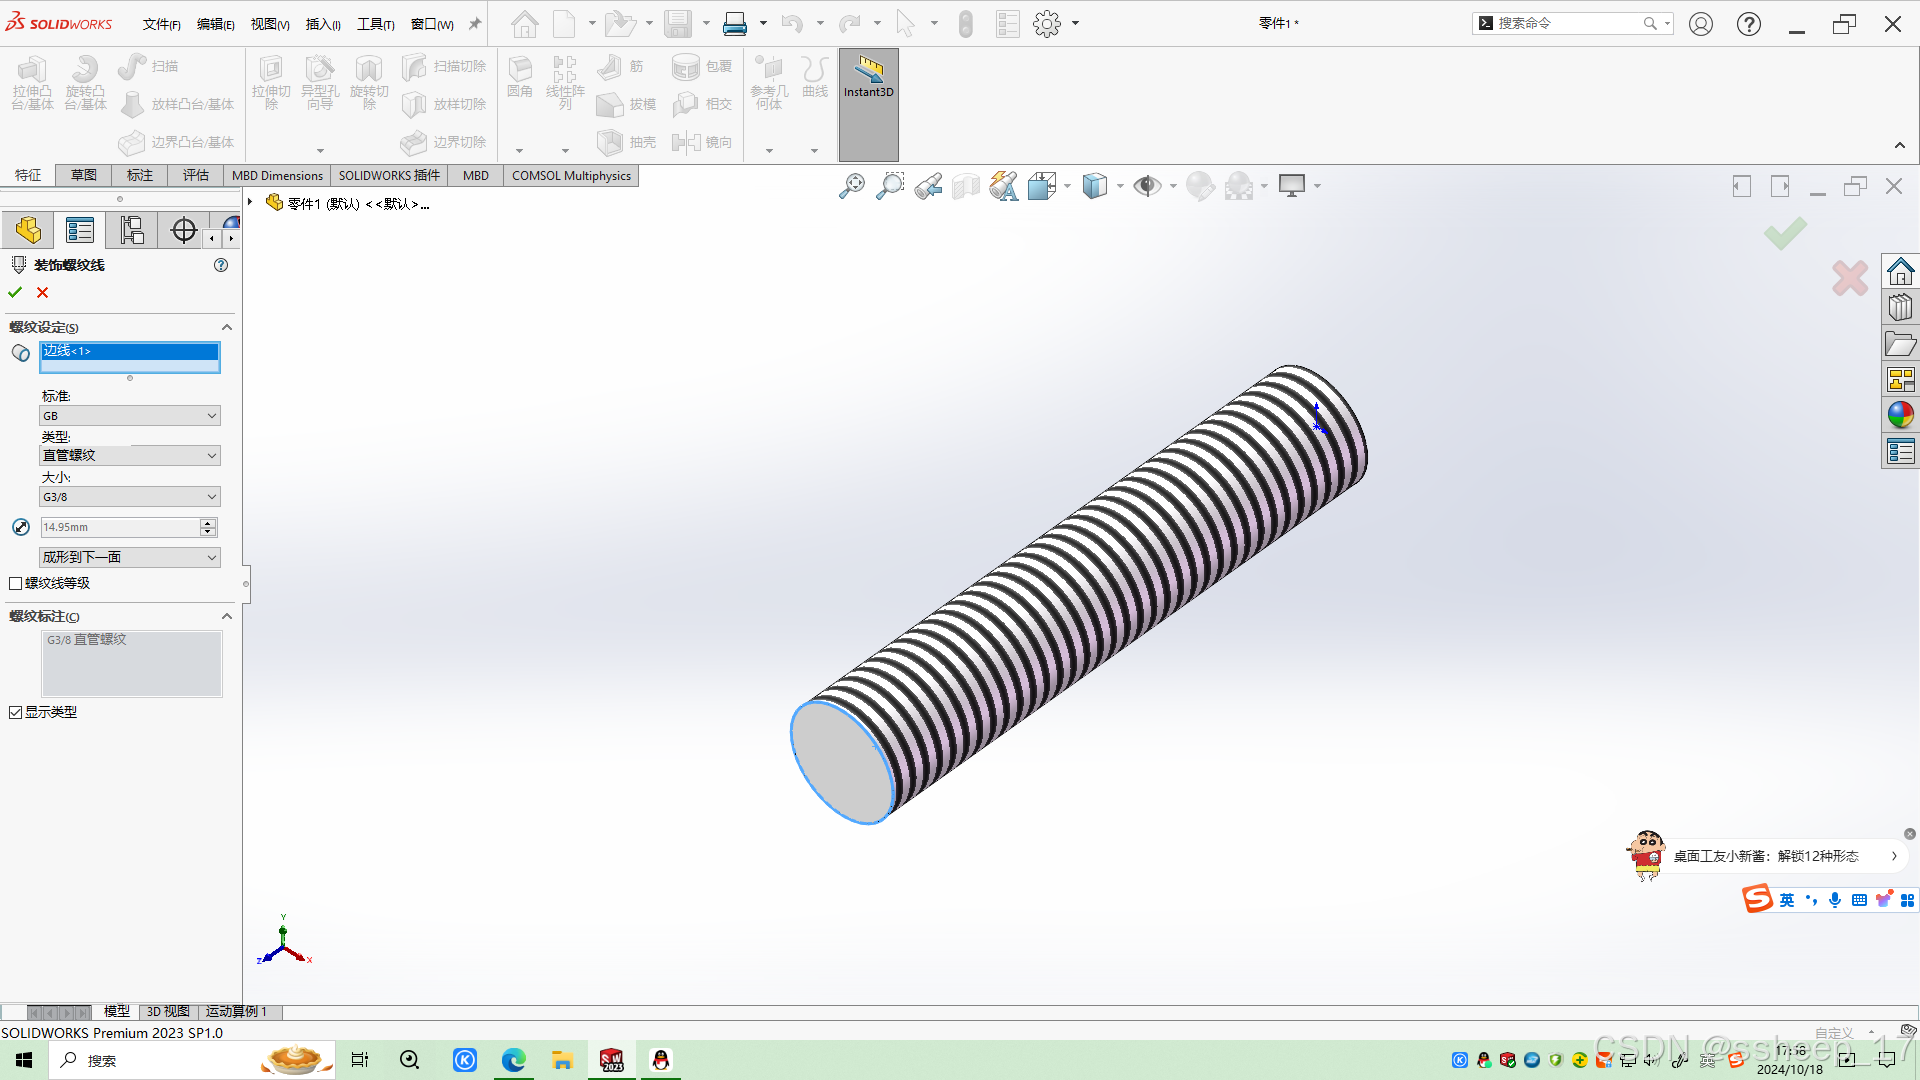The width and height of the screenshot is (1920, 1080).
Task: Open the 成形到下一面 end condition dropdown
Action: 129,558
